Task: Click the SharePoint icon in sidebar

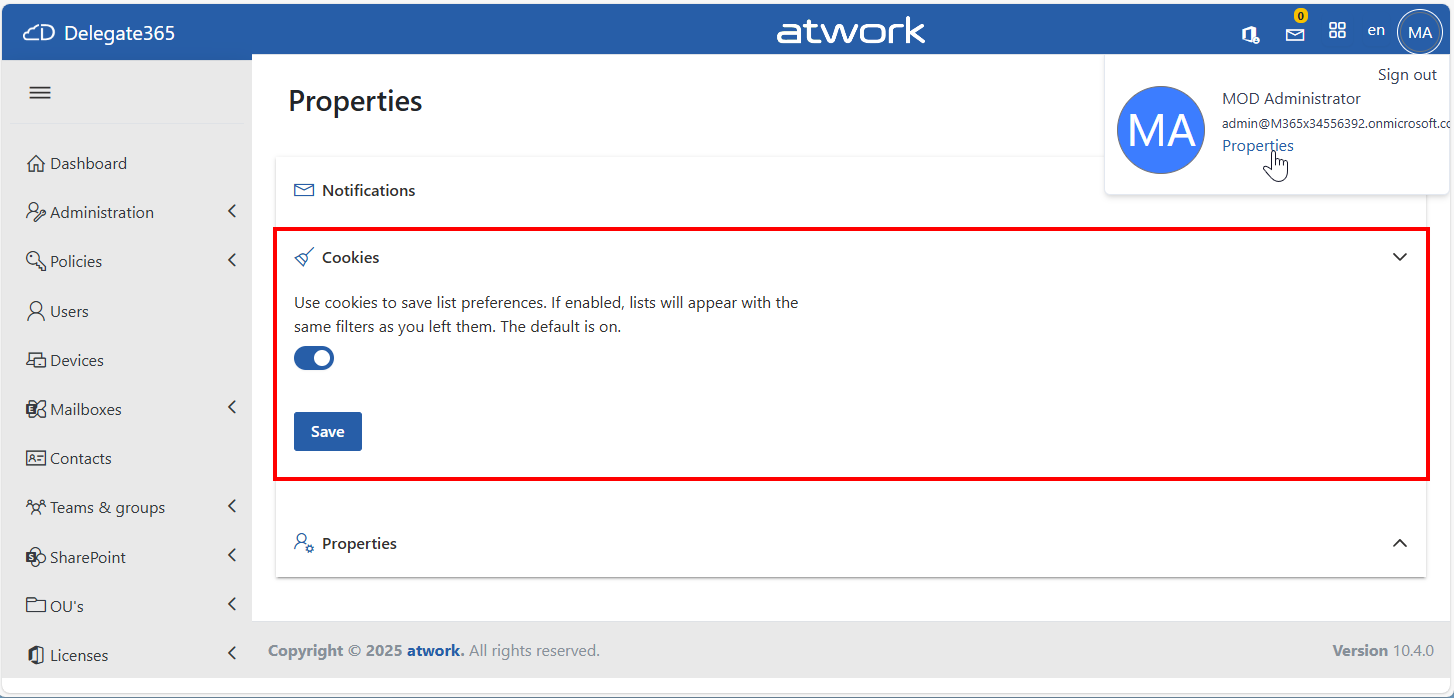Action: [36, 557]
